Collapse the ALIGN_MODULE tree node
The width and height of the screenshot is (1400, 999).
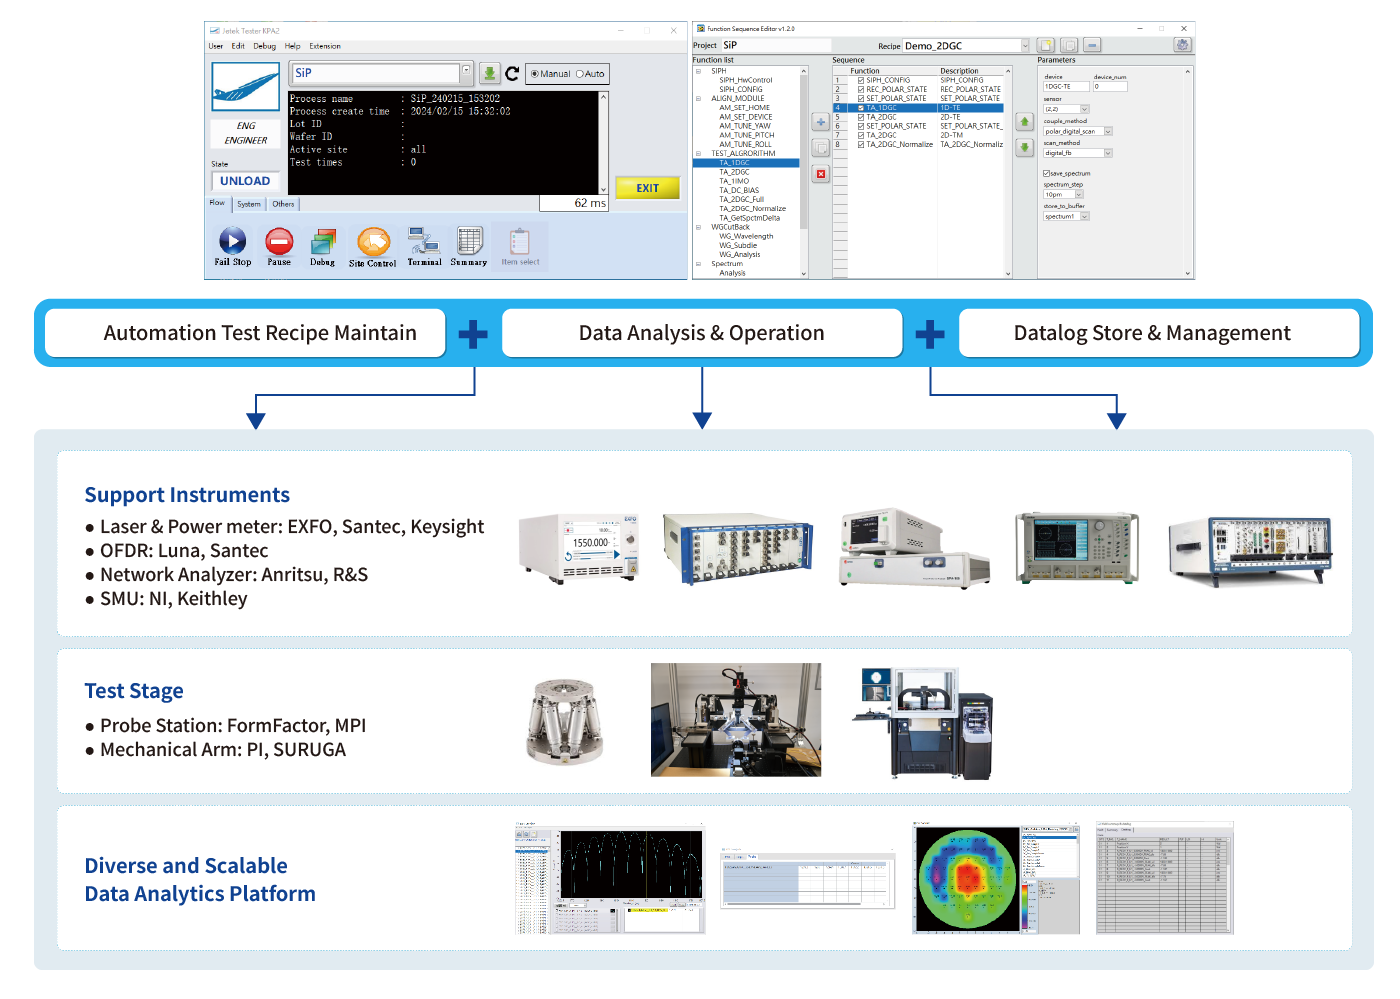[698, 98]
